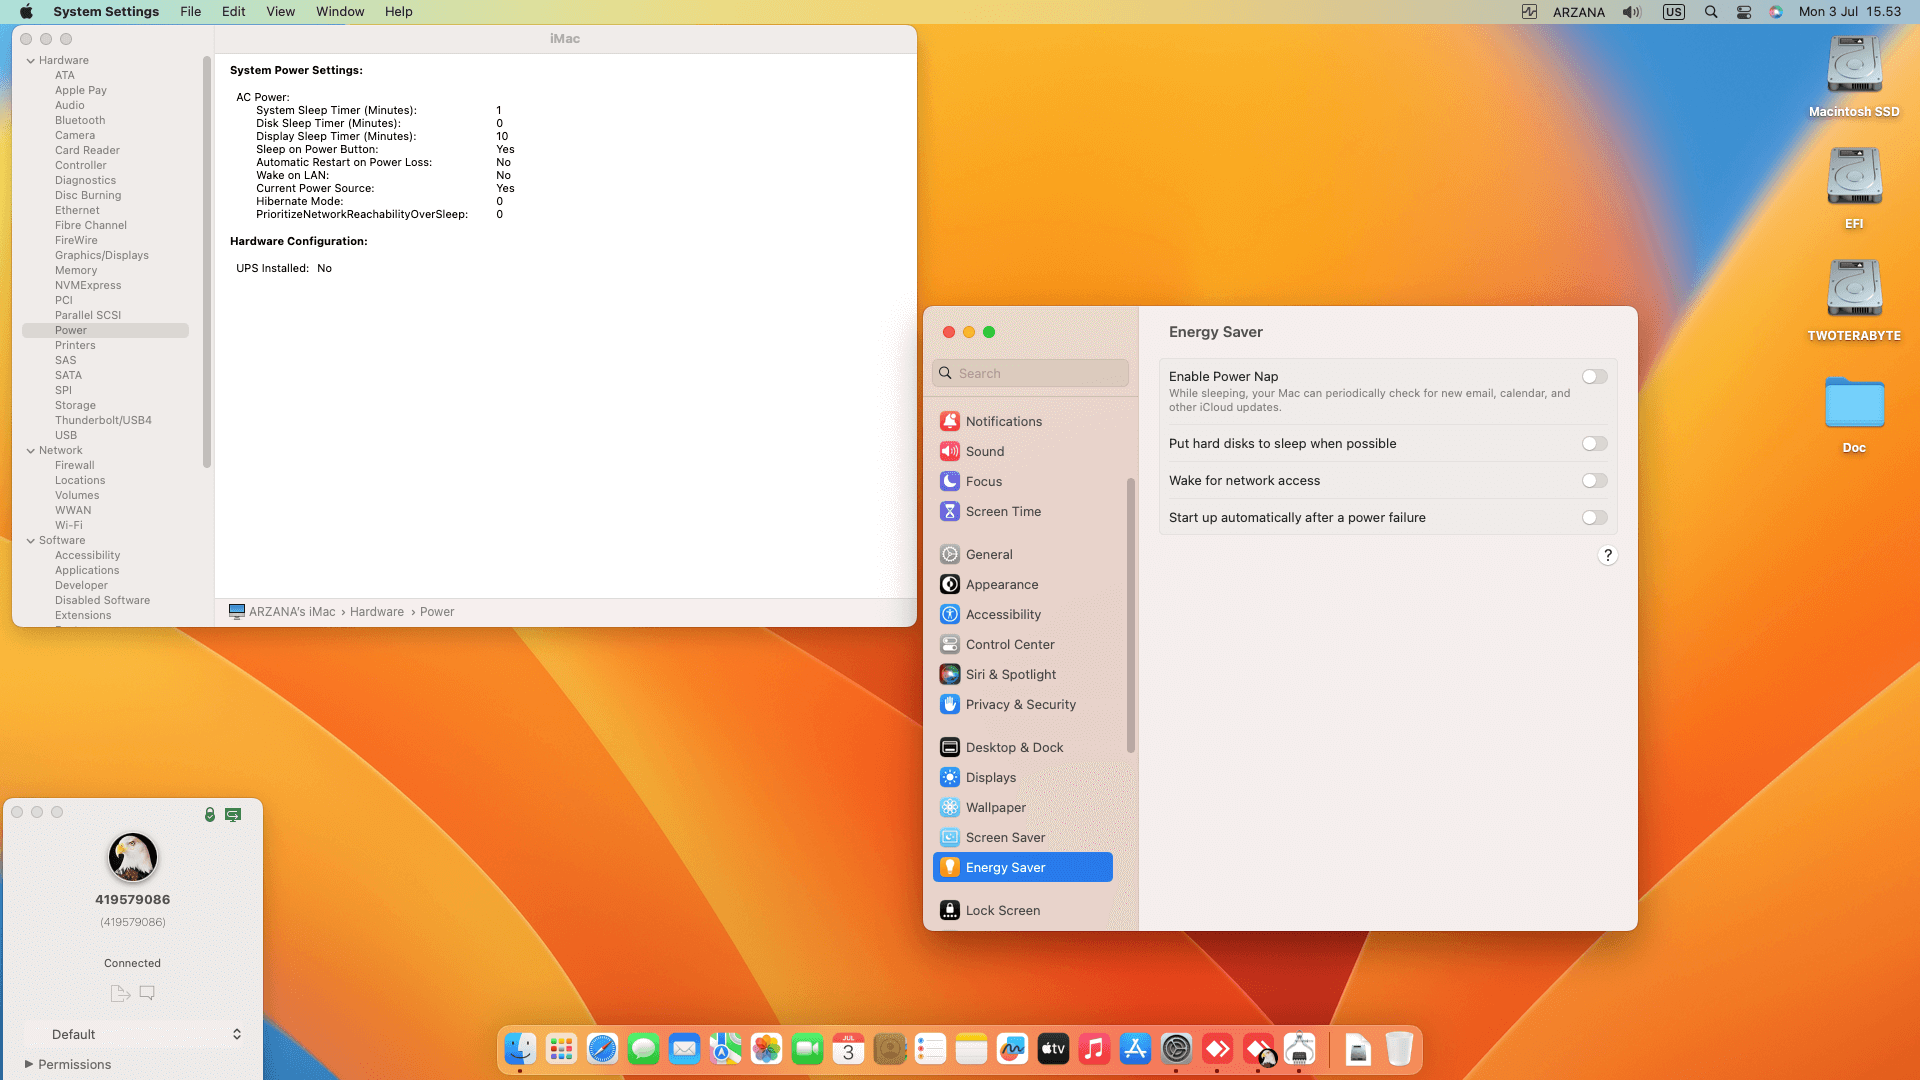Image resolution: width=1920 pixels, height=1080 pixels.
Task: Open the View menu
Action: pyautogui.click(x=280, y=12)
